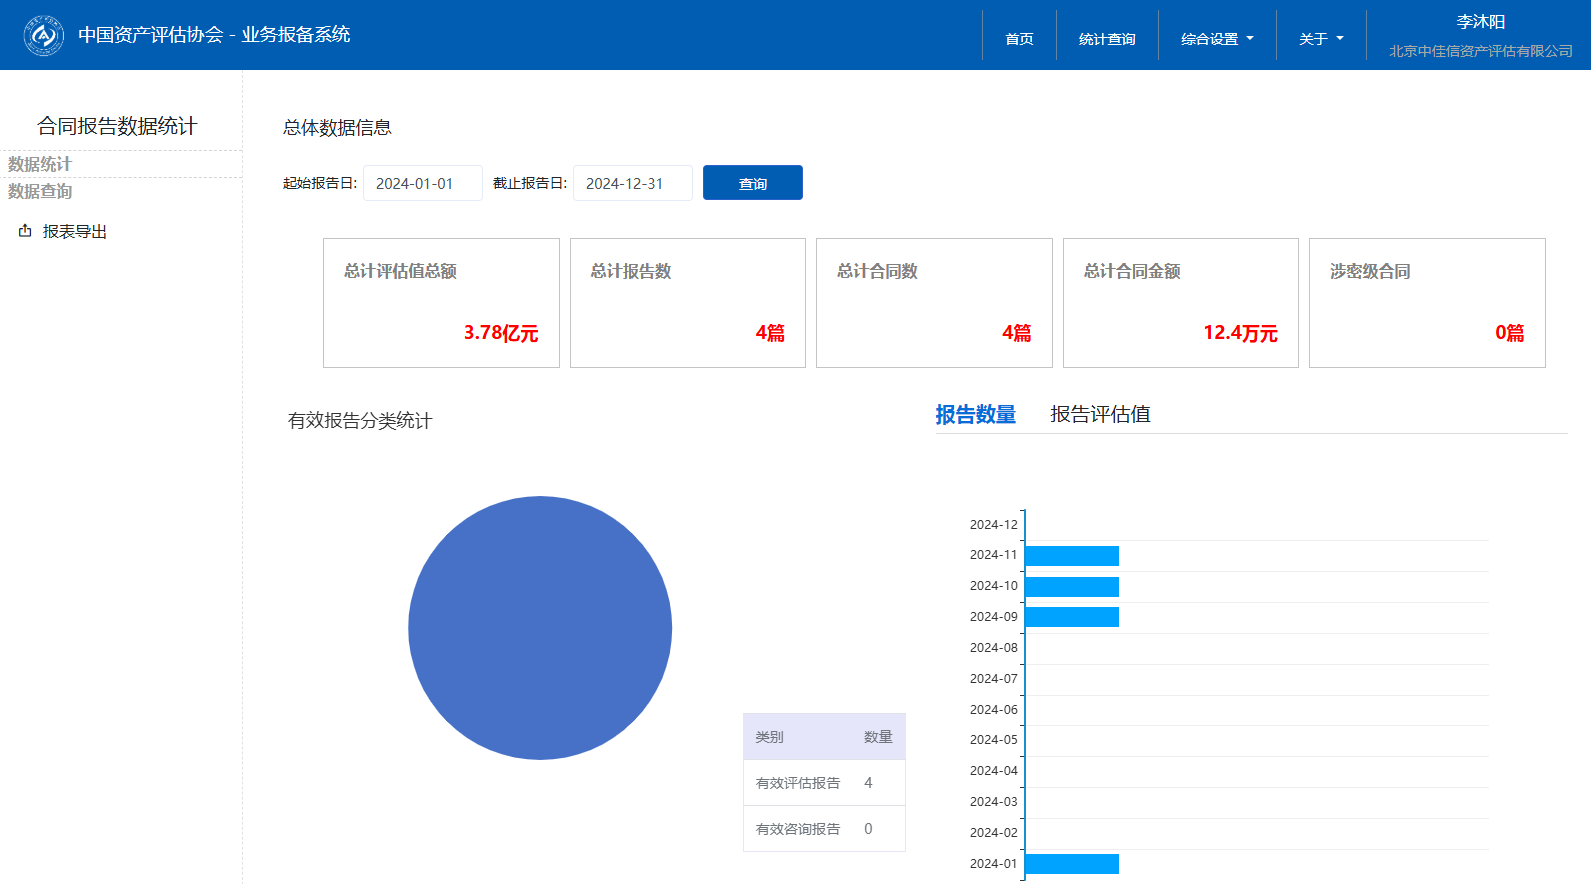Screen dimensions: 1591x884
Task: Select 数据查询 in the sidebar
Action: pyautogui.click(x=40, y=191)
